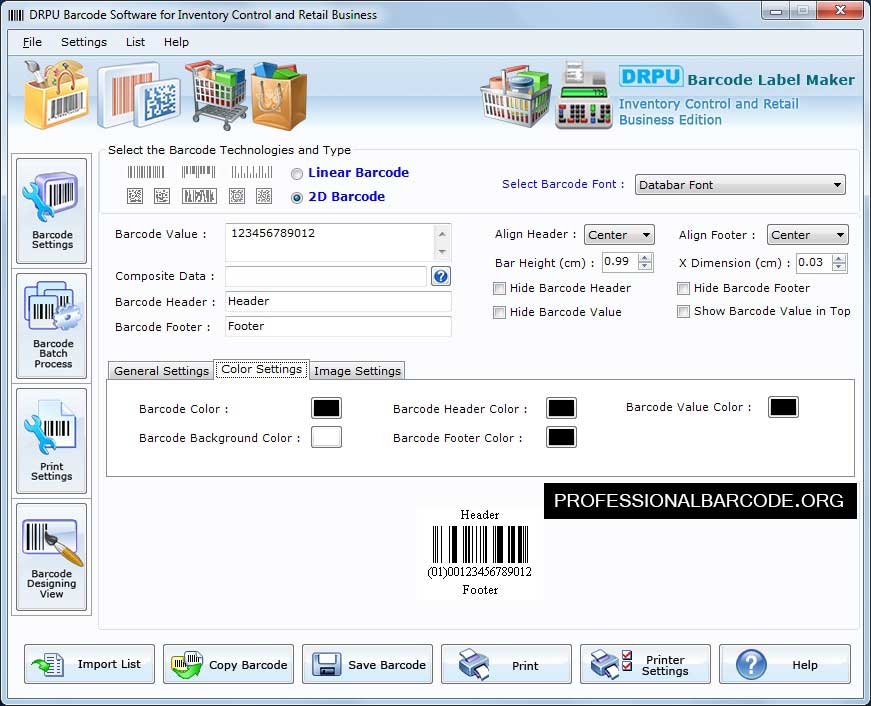Pick the Barcode Value Color swatch
This screenshot has height=706, width=871.
pos(783,407)
